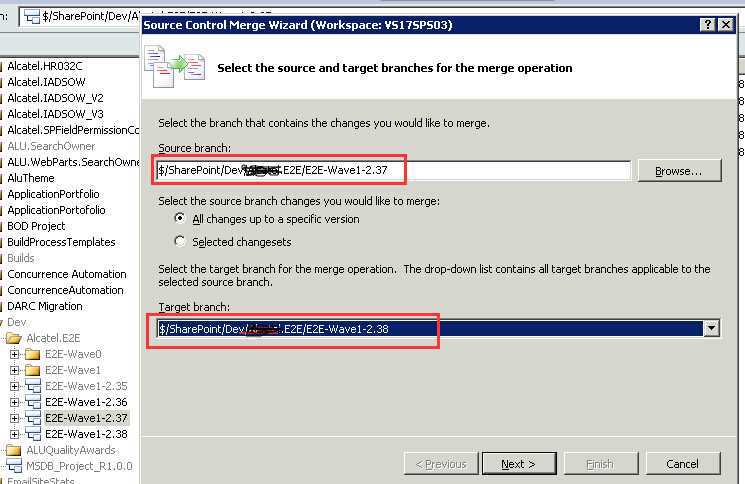Select the Alcatel.IADSOW item
The height and width of the screenshot is (484, 745).
tap(46, 82)
